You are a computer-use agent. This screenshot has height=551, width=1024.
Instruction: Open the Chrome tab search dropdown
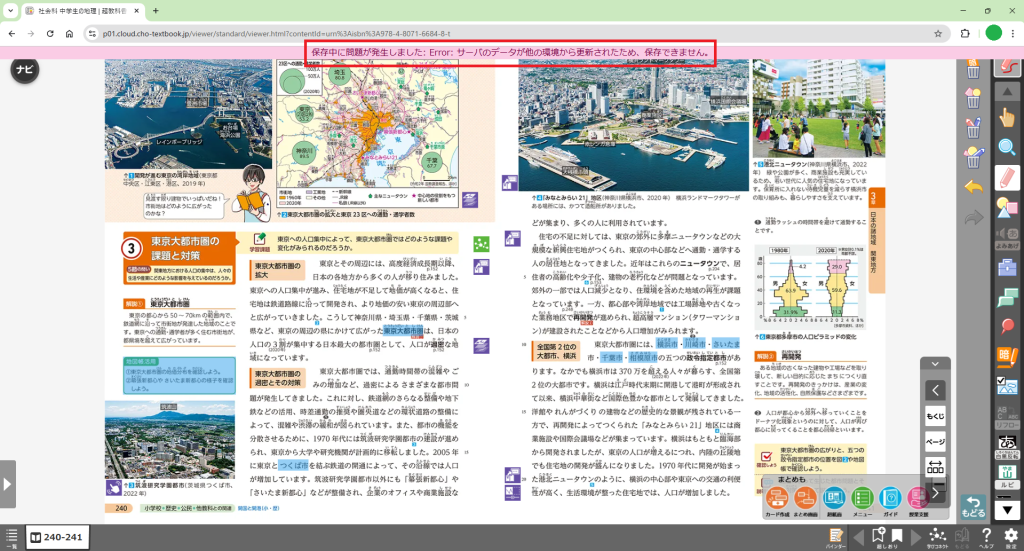(x=10, y=10)
